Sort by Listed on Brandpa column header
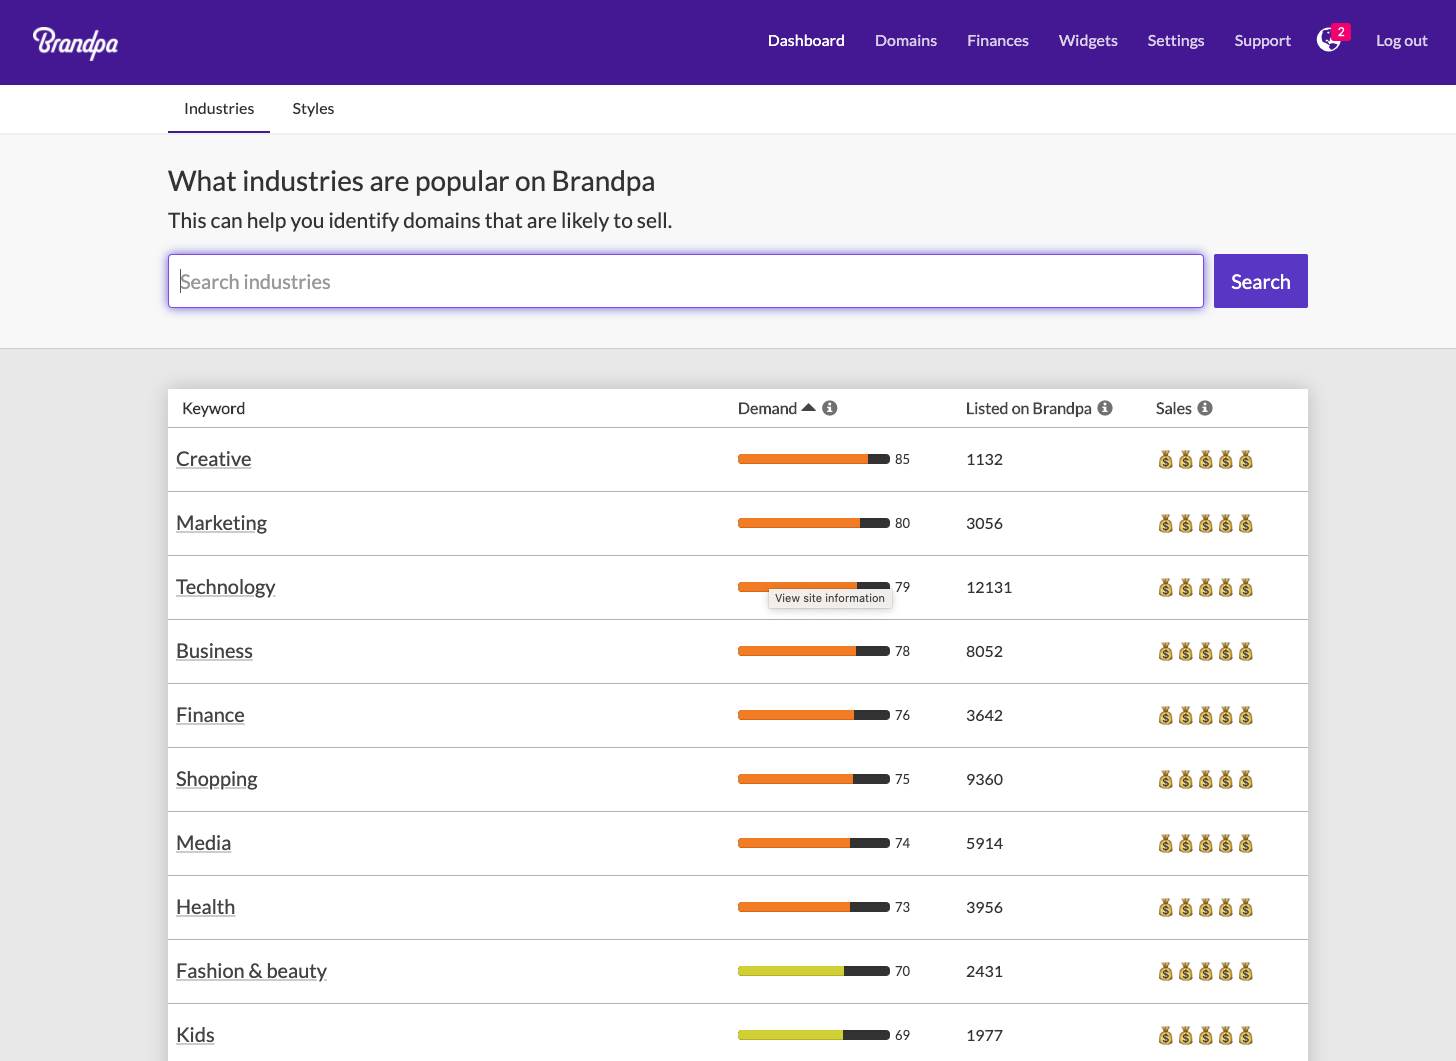 tap(1029, 408)
